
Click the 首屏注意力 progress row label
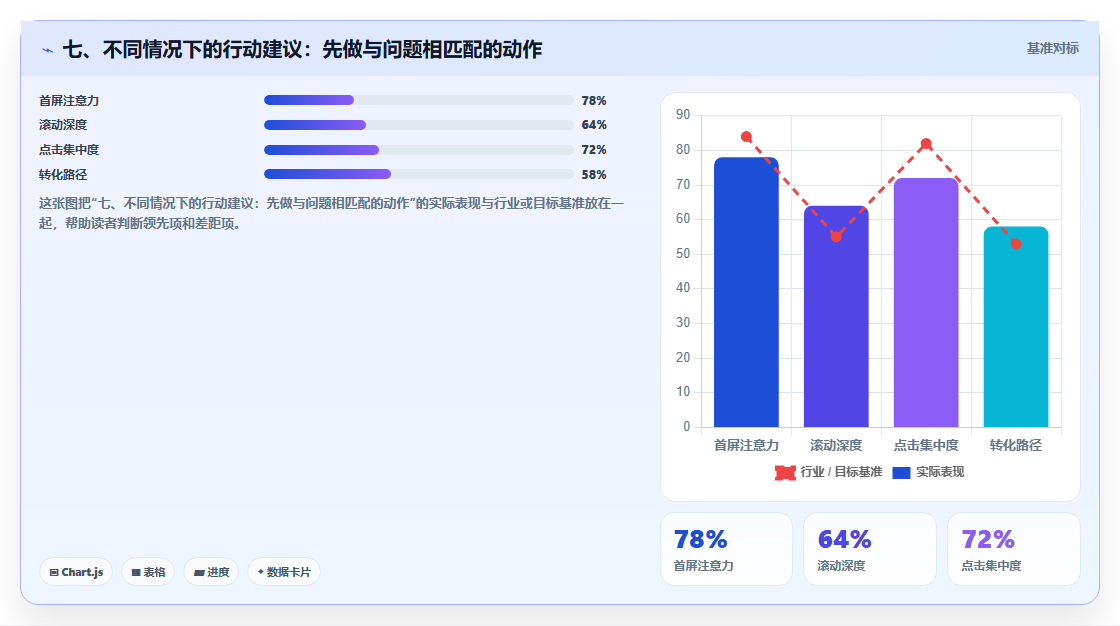pos(69,101)
